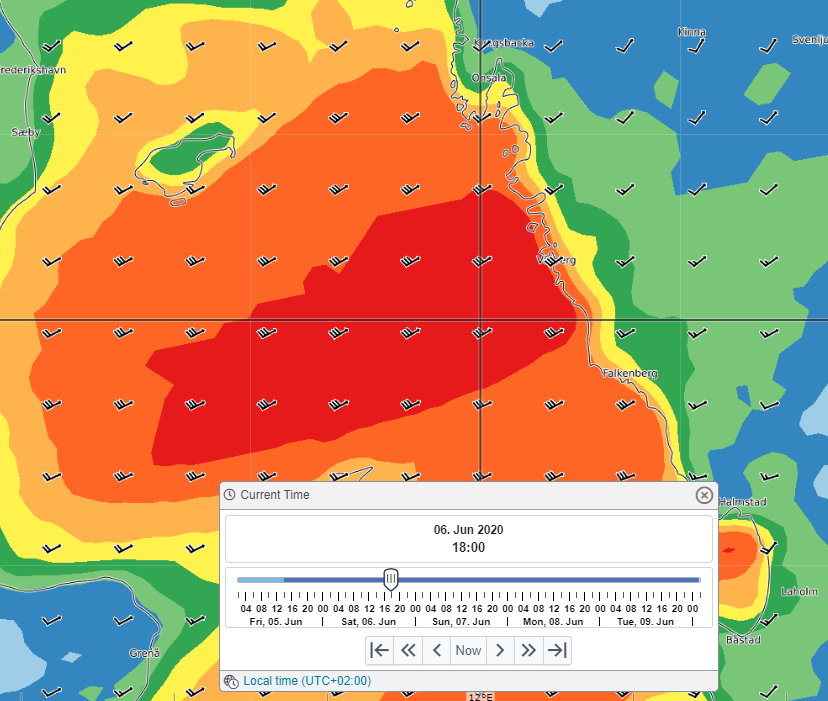Open the Local time (UTC+02:00) link
This screenshot has width=828, height=701.
coord(314,681)
